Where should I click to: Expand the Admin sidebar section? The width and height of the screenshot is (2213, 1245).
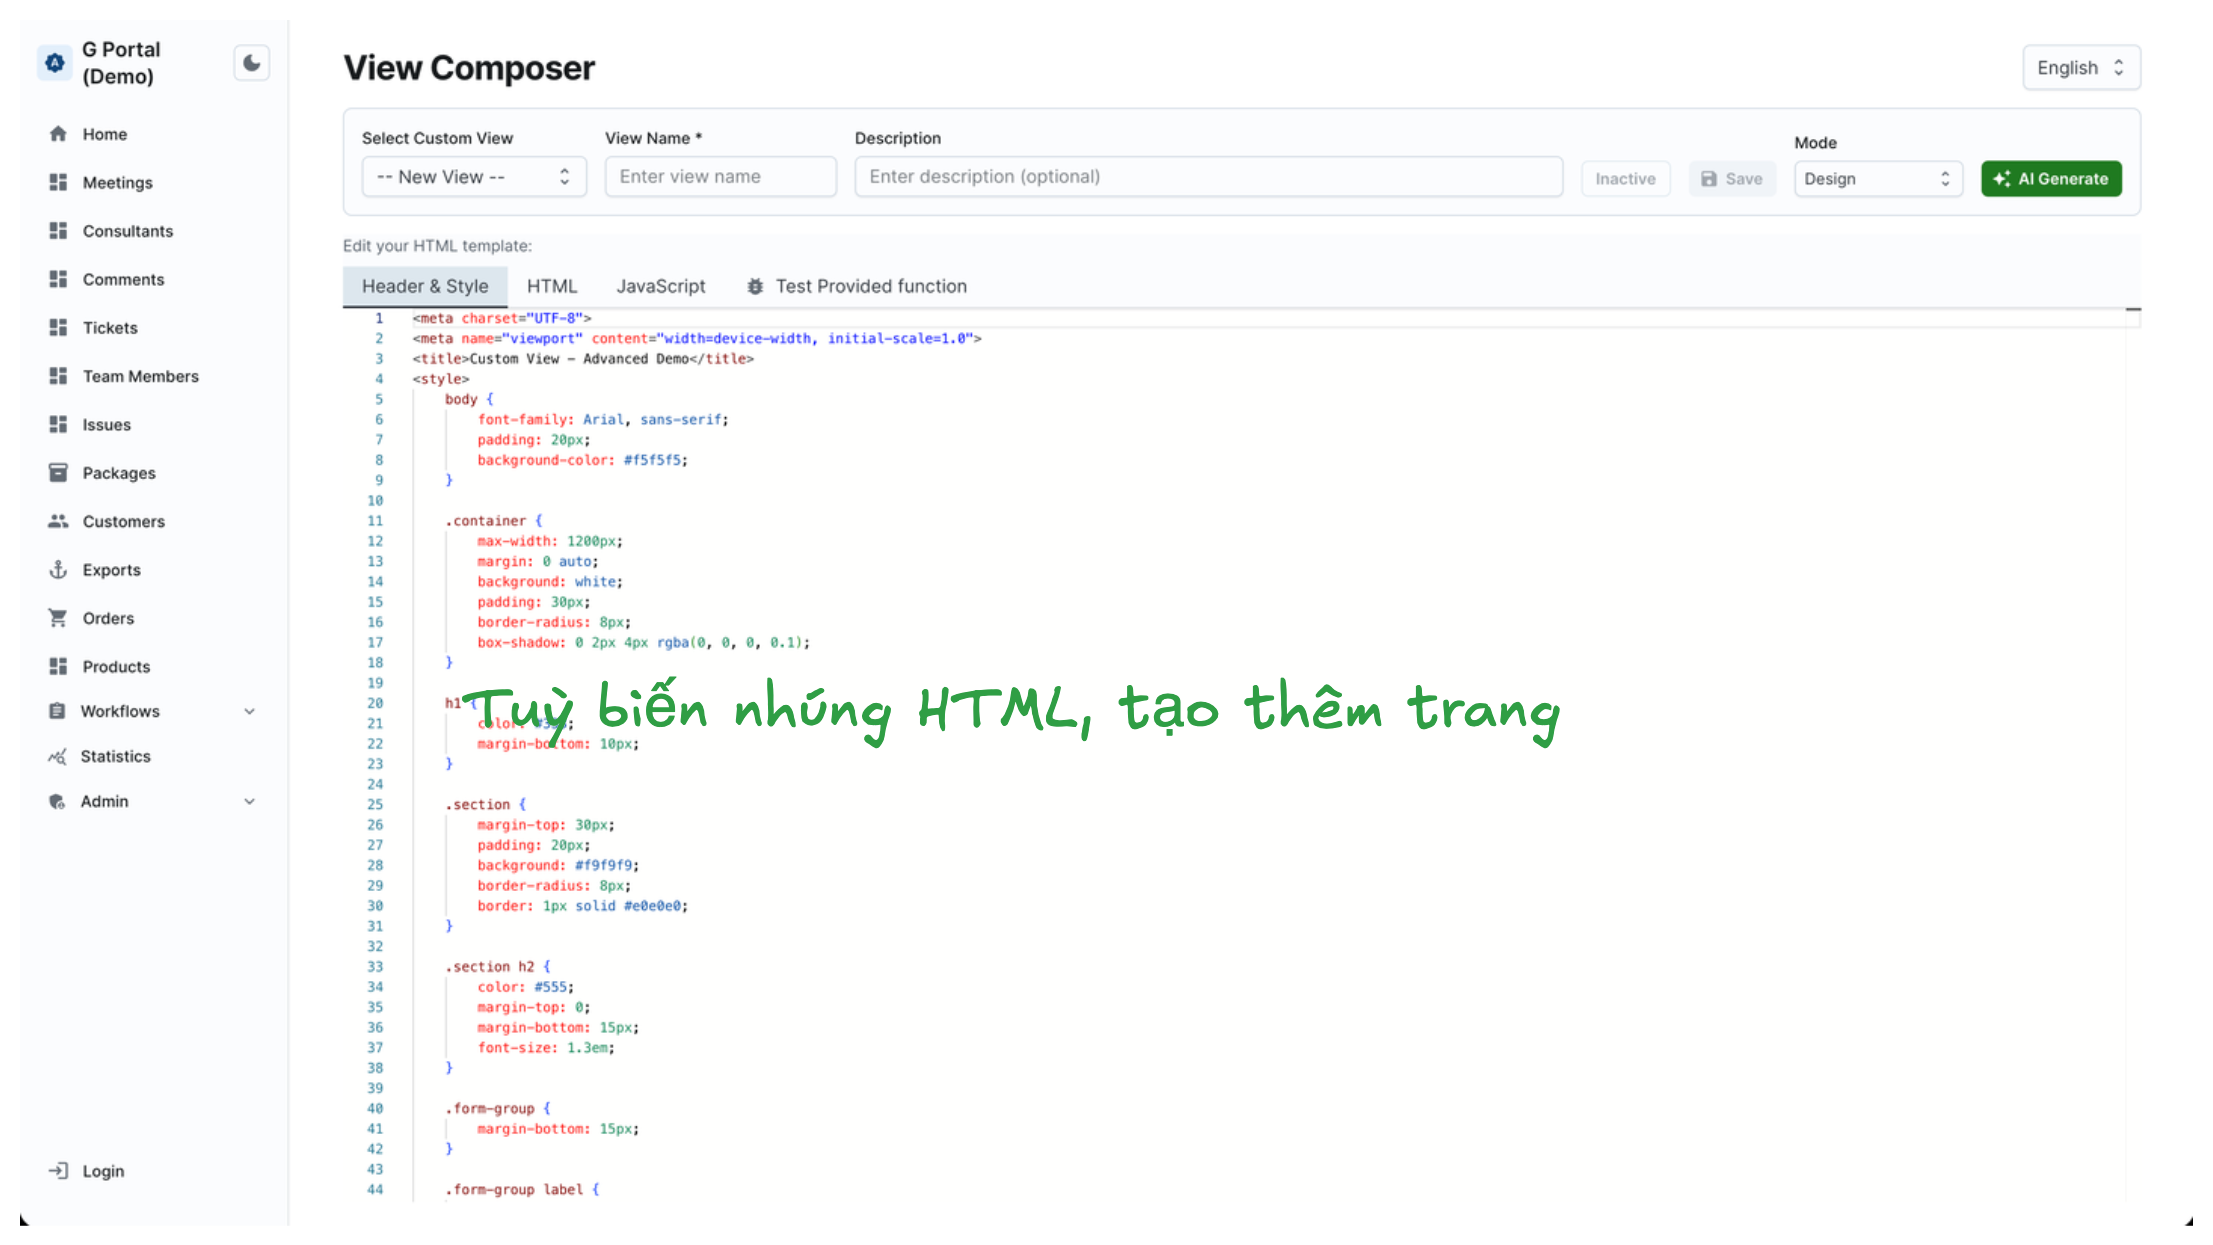pyautogui.click(x=250, y=801)
